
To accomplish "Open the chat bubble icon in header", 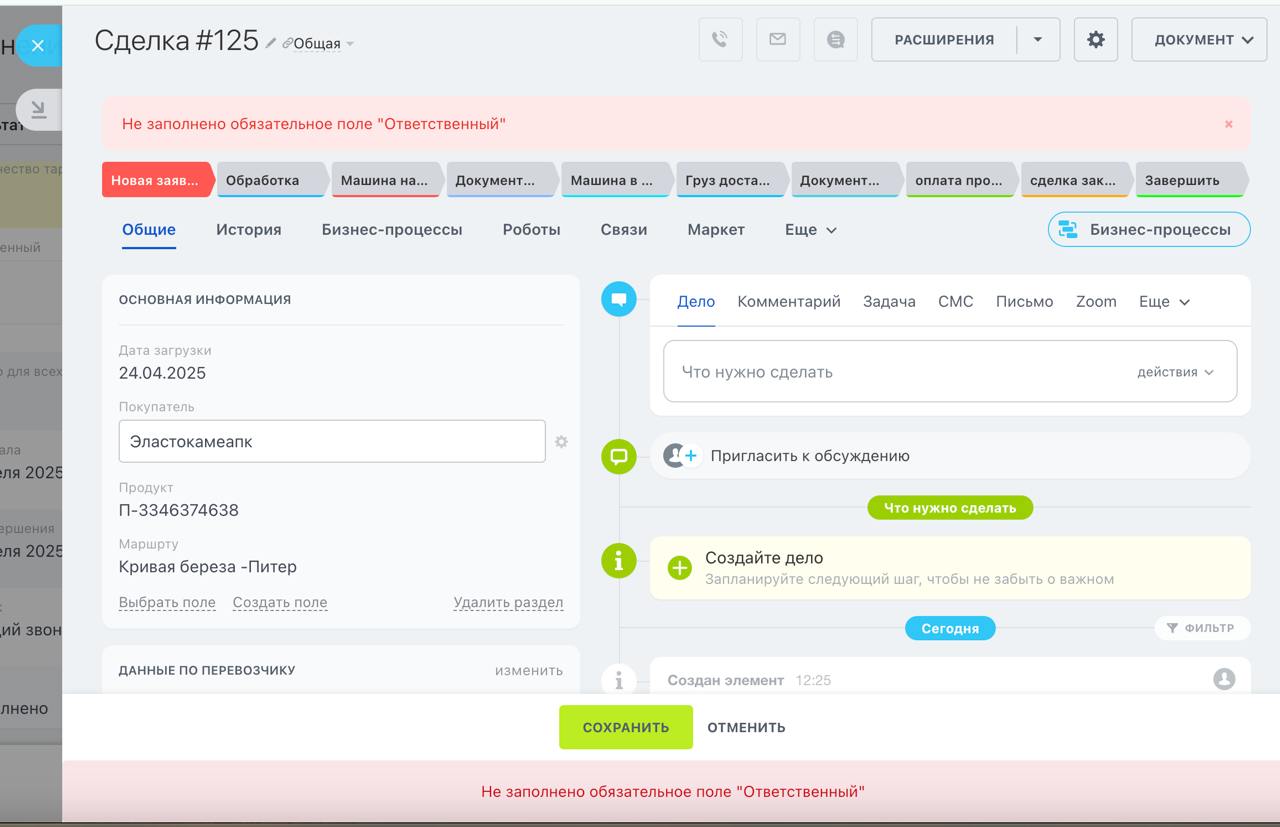I will click(x=836, y=40).
